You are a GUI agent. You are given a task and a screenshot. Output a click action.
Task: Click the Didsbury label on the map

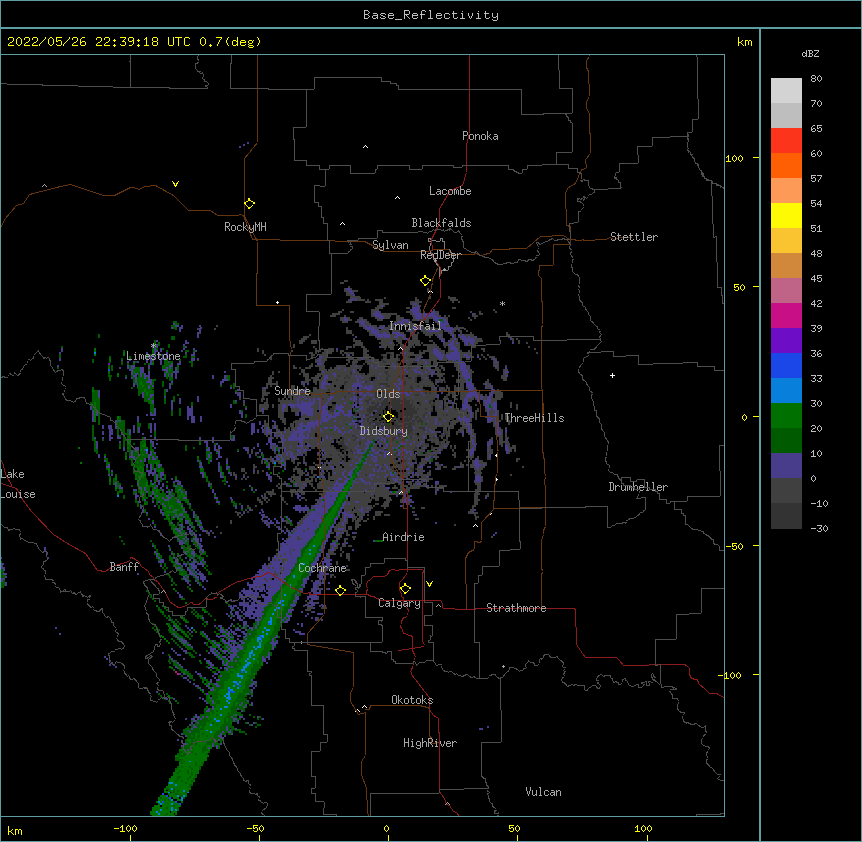(x=383, y=431)
